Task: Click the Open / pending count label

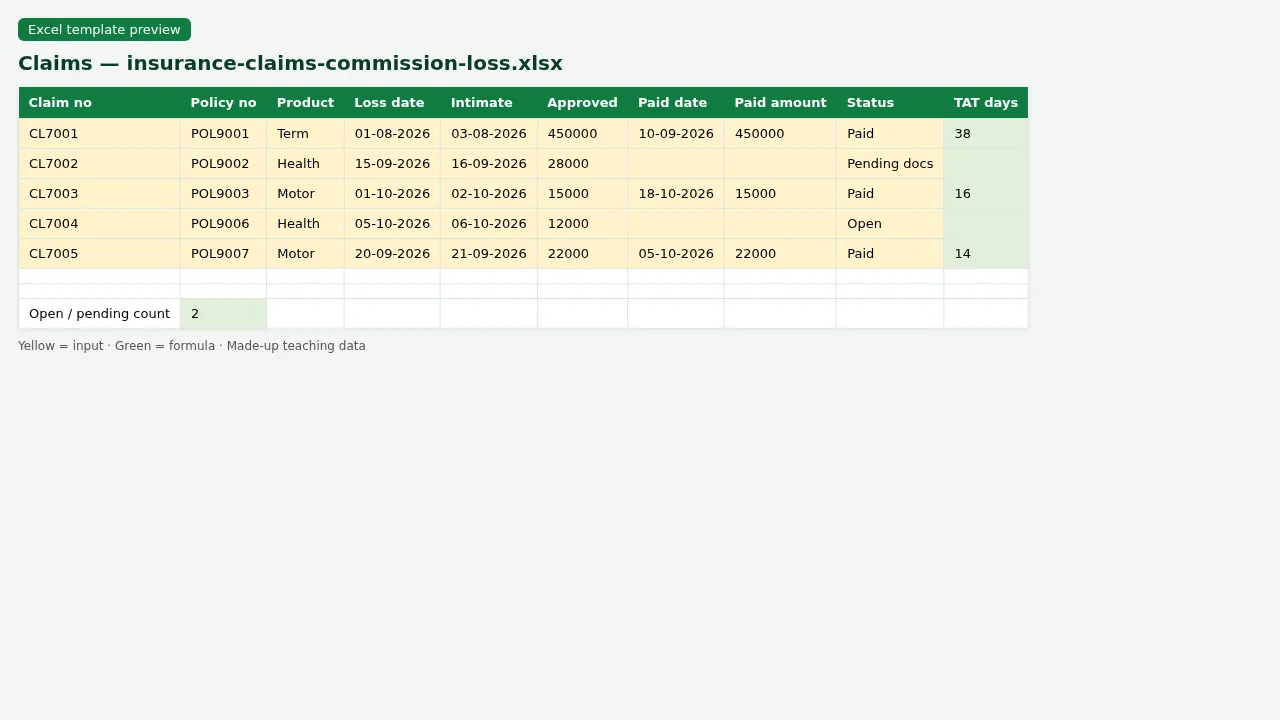Action: [99, 314]
